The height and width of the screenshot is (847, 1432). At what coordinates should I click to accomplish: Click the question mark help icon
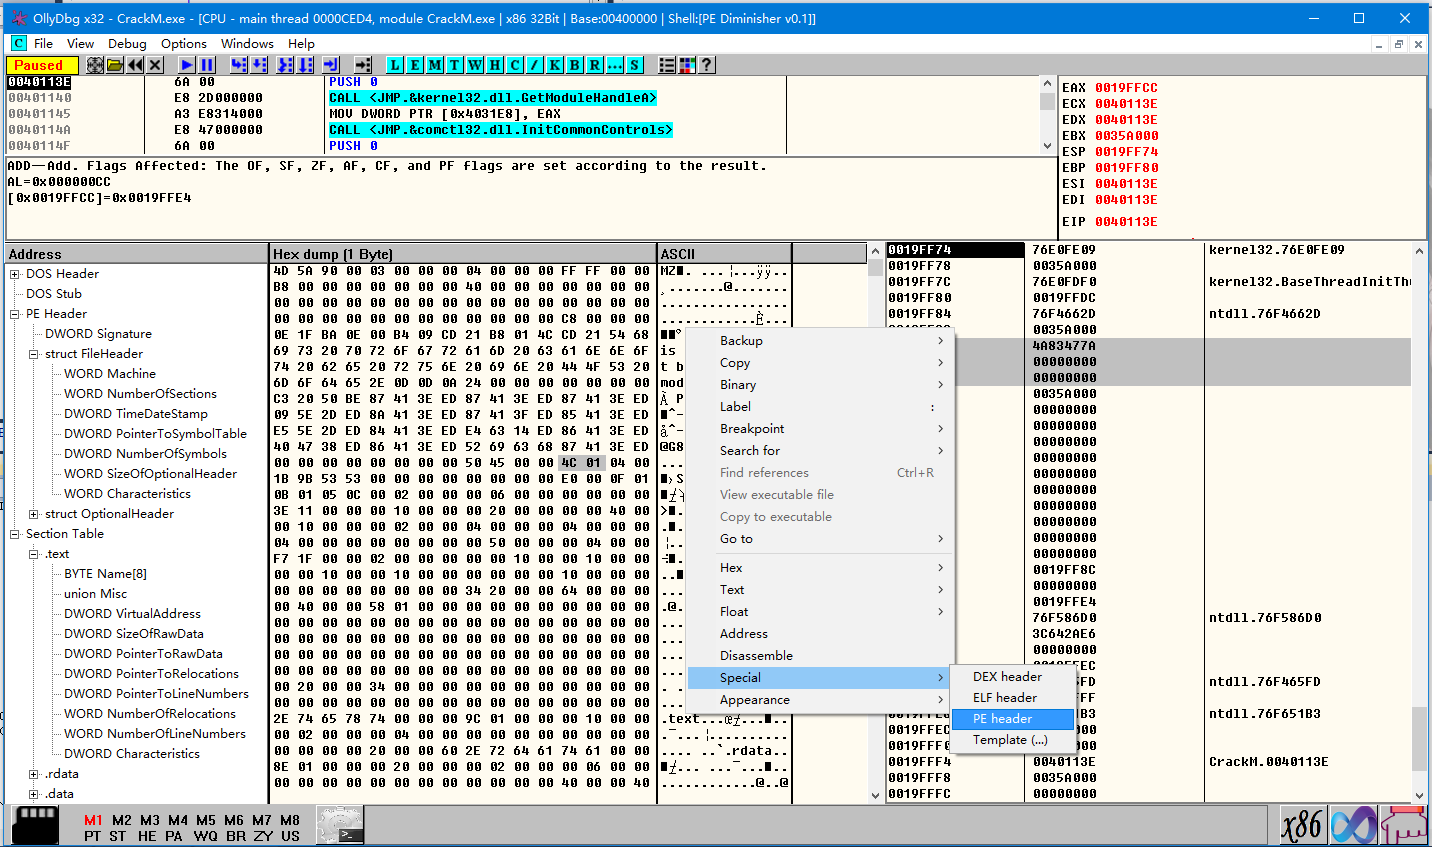tap(707, 65)
